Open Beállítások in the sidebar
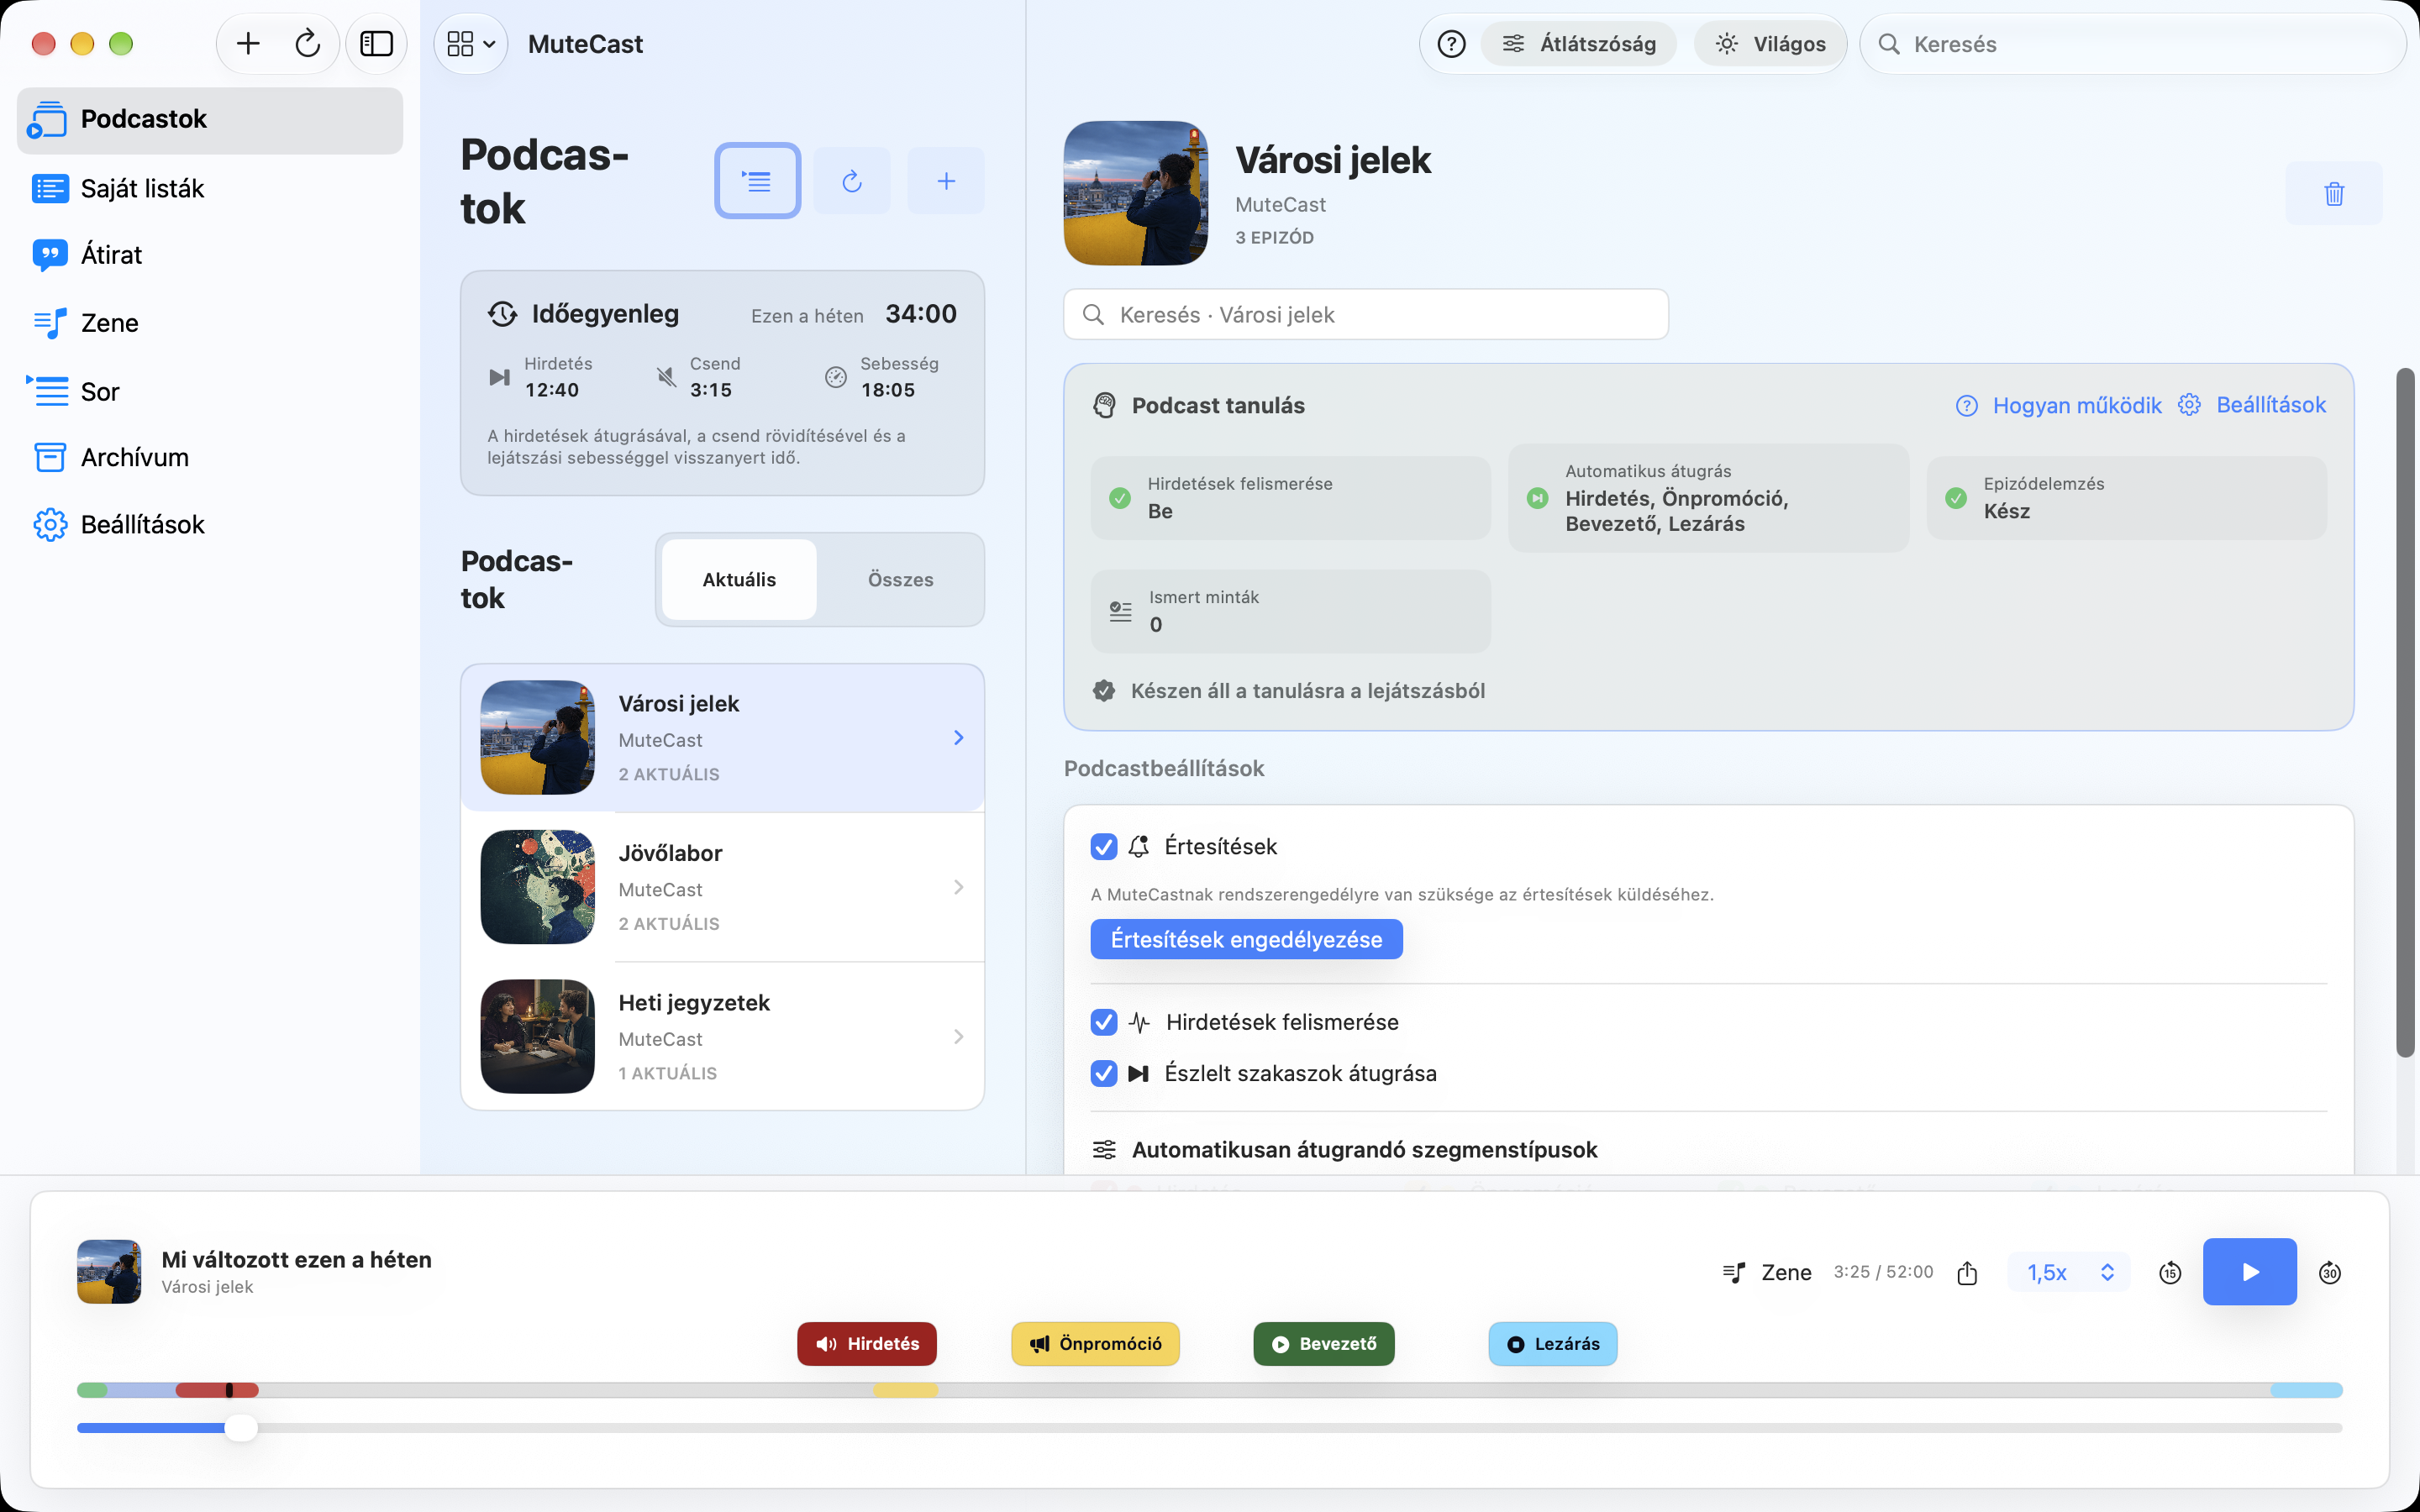 pyautogui.click(x=210, y=524)
